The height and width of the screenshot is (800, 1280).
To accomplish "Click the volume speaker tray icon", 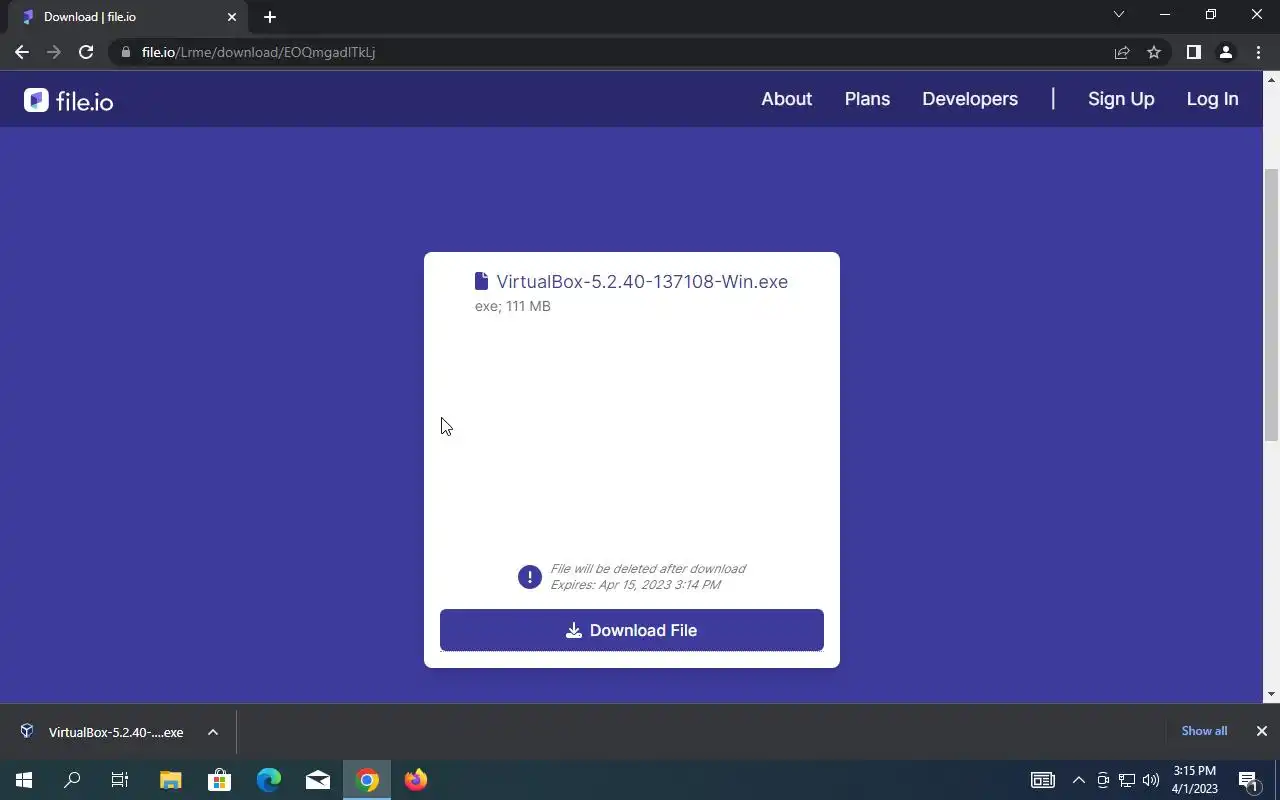I will [x=1151, y=780].
